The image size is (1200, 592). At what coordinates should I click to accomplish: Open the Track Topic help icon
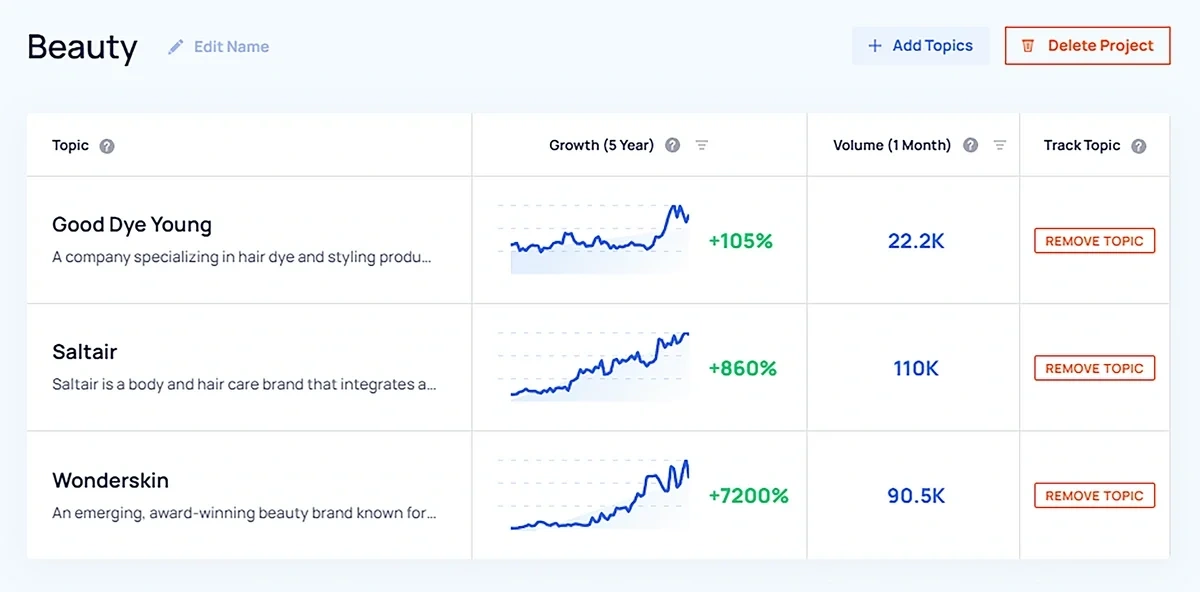tap(1138, 145)
